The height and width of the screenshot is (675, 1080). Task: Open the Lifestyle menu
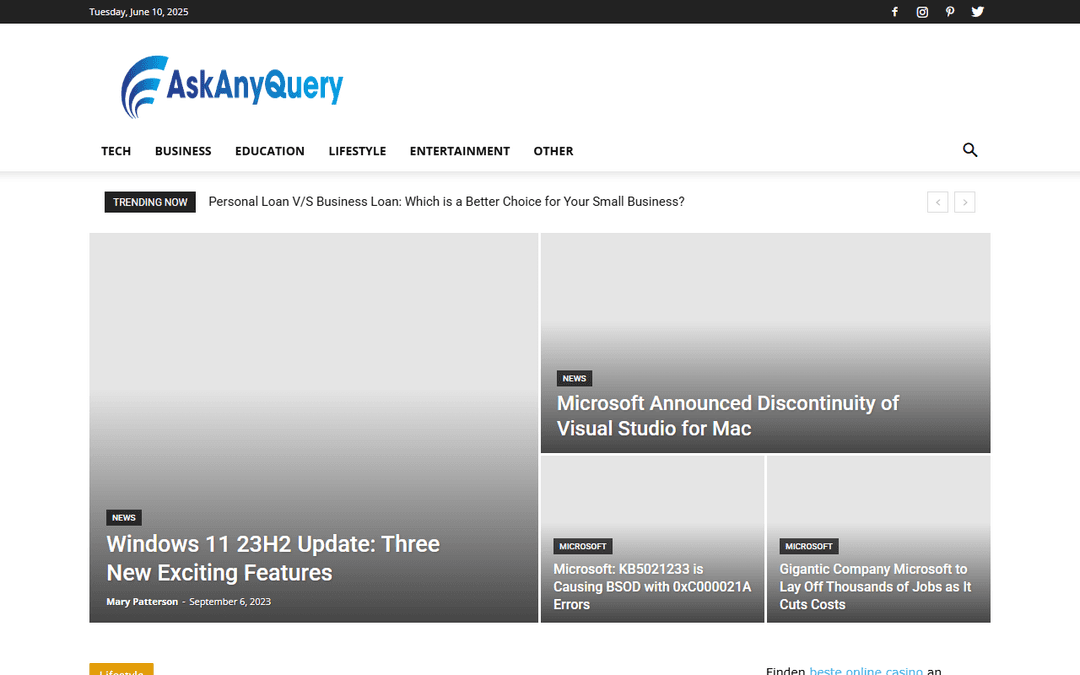point(357,151)
